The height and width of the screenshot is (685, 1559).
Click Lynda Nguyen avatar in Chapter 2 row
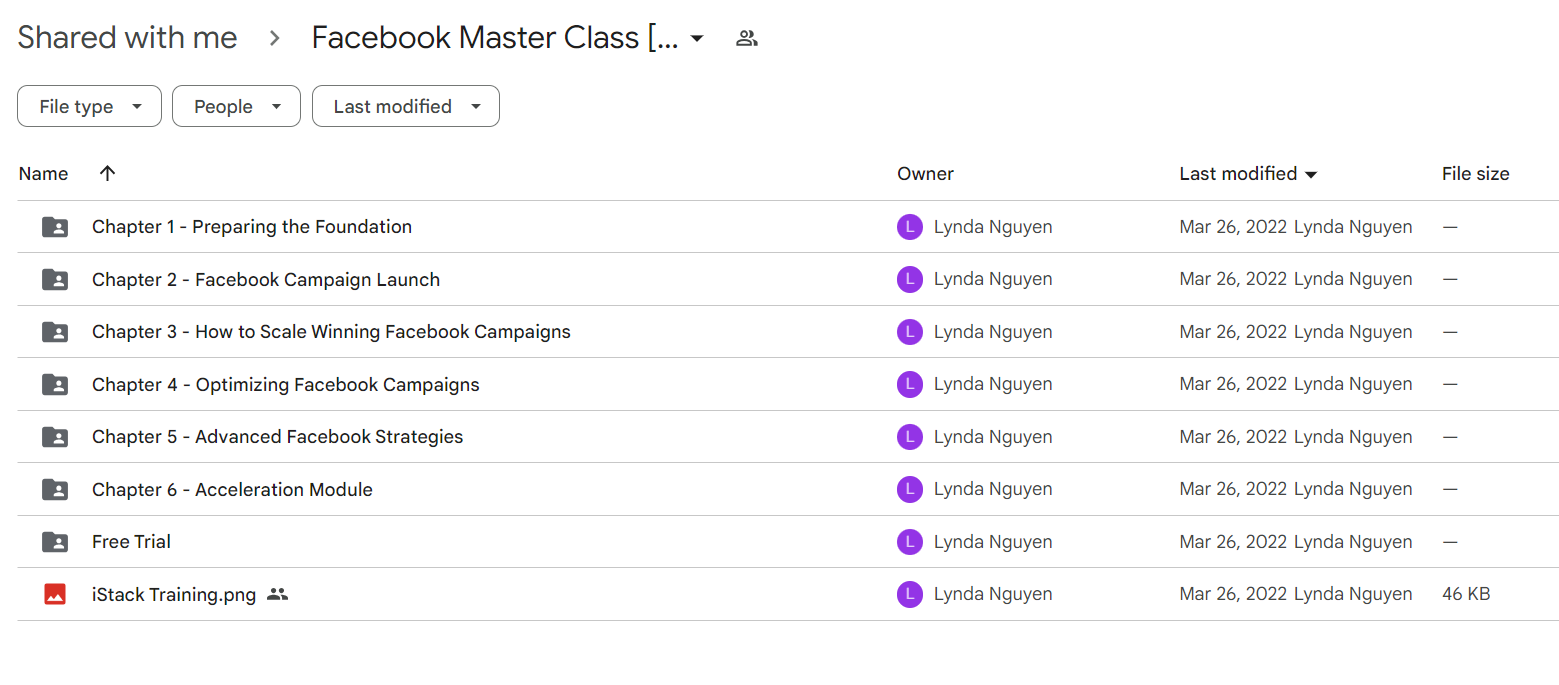909,279
